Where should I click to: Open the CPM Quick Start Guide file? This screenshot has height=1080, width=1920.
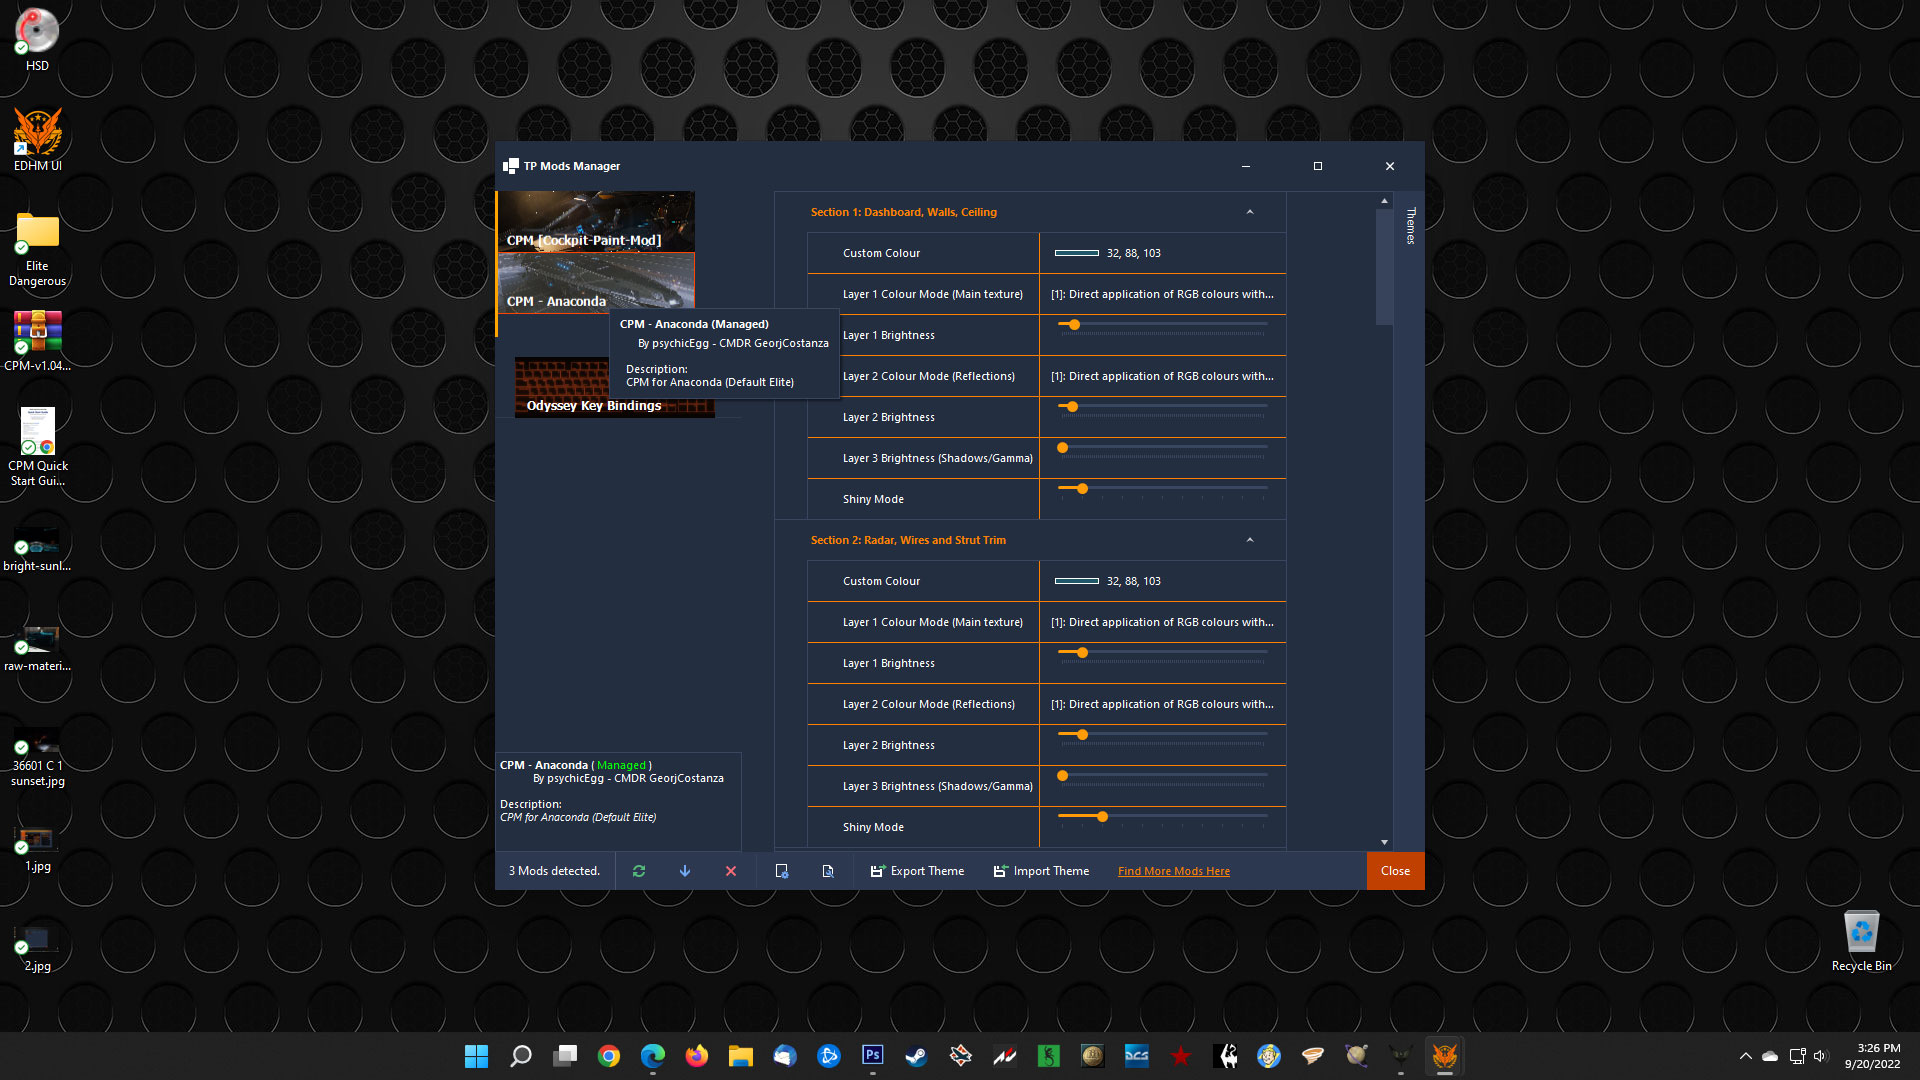(37, 447)
